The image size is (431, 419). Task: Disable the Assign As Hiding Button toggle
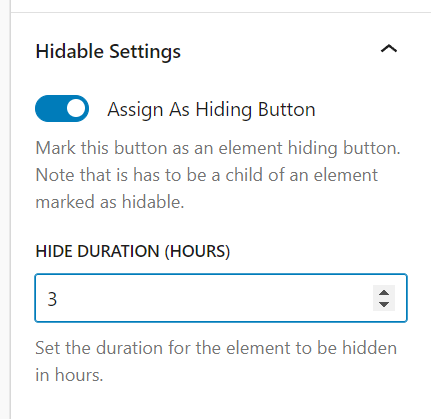point(62,109)
